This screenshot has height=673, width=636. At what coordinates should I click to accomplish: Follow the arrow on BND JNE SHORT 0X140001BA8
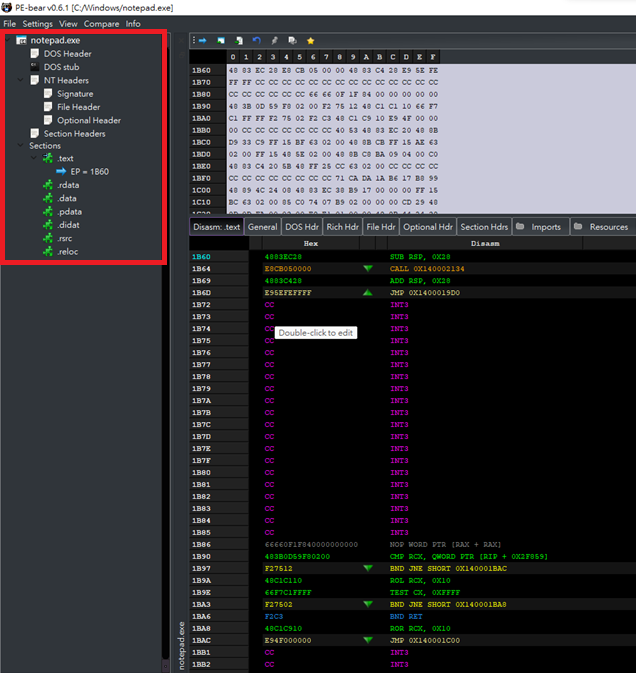(368, 604)
